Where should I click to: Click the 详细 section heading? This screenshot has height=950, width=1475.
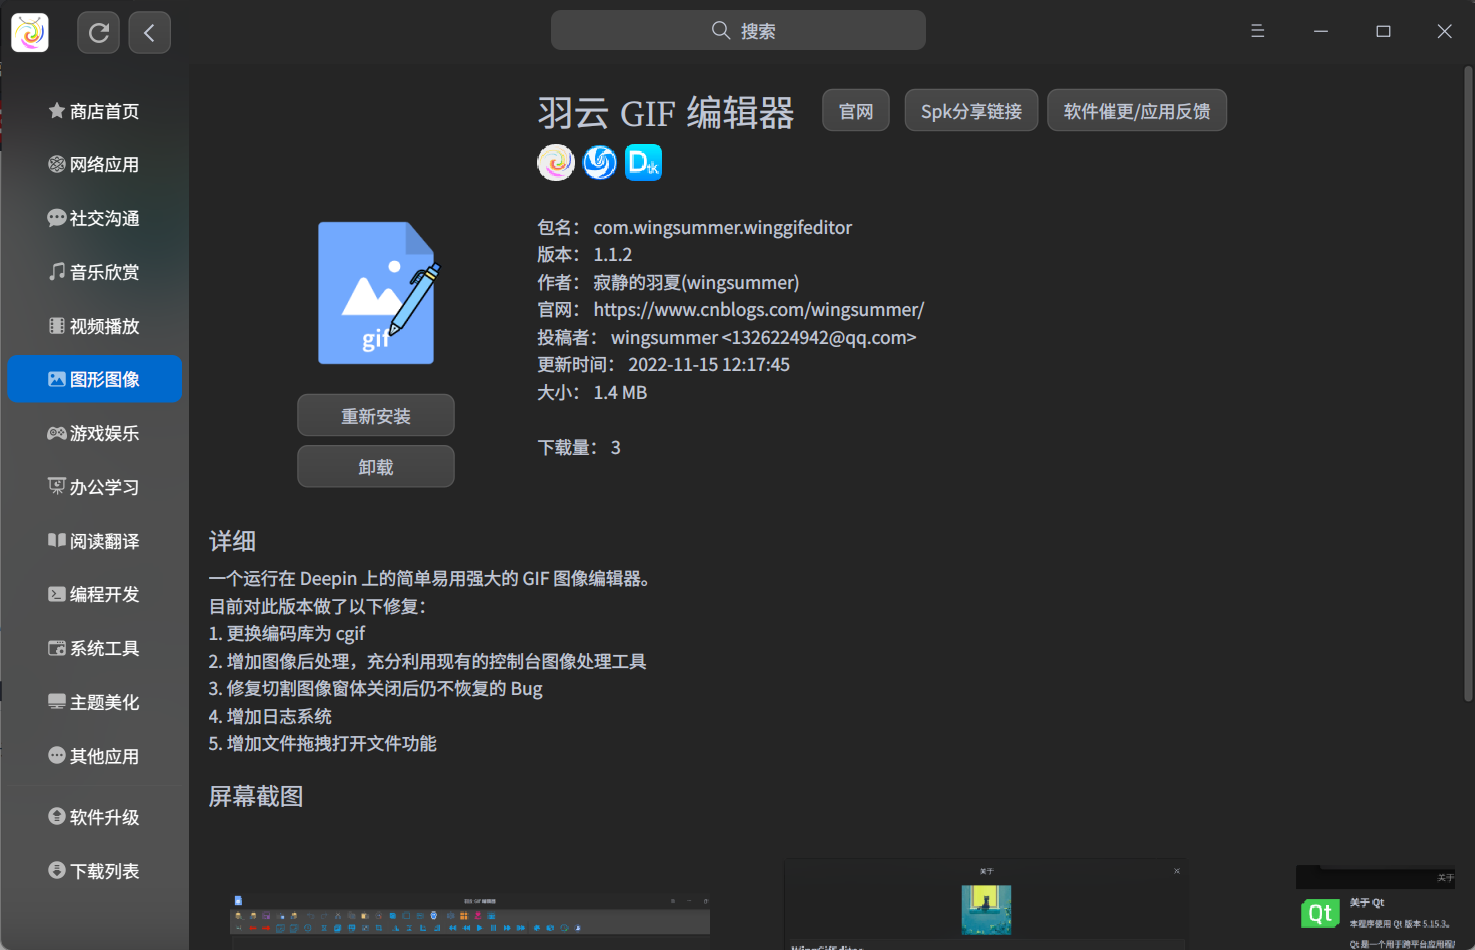[232, 541]
